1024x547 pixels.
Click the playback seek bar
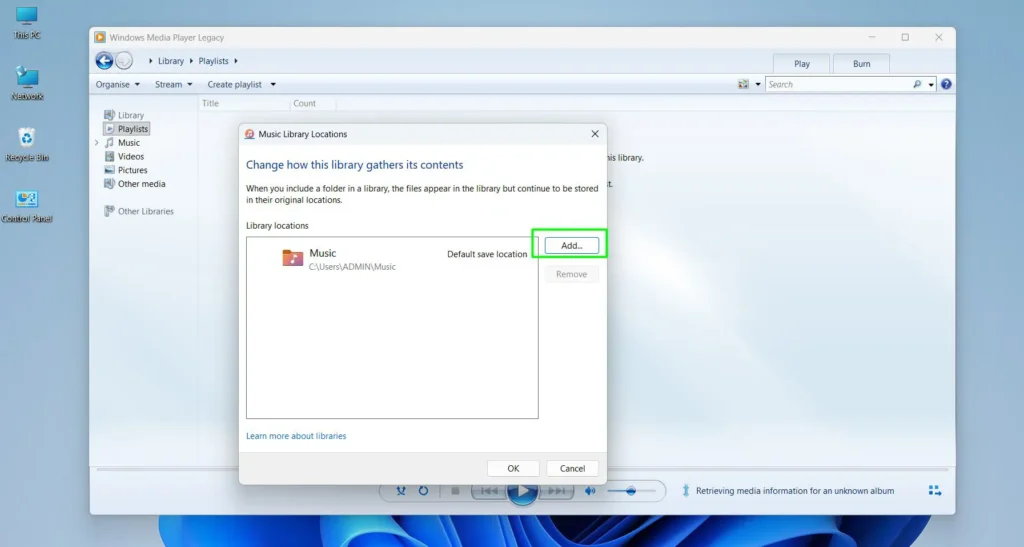(x=522, y=469)
